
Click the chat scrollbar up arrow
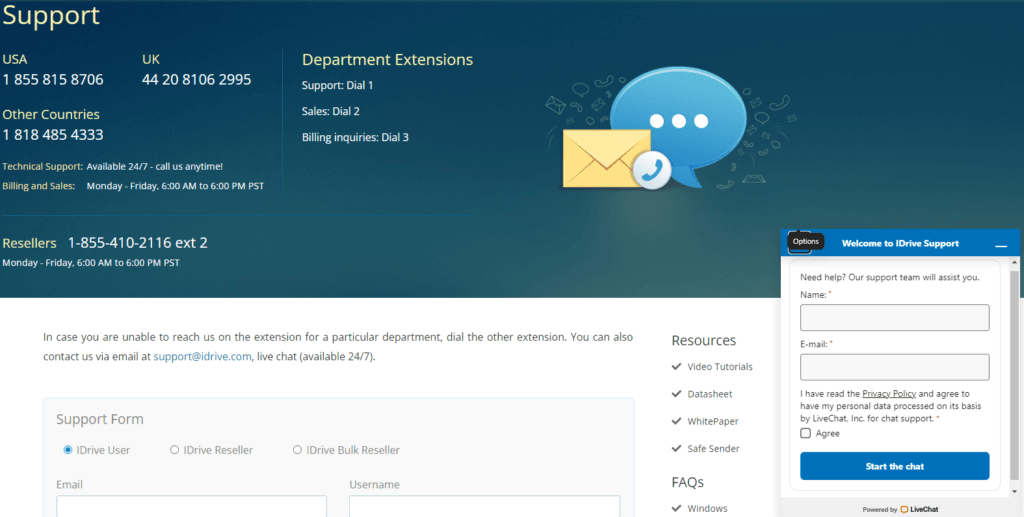[x=1014, y=262]
